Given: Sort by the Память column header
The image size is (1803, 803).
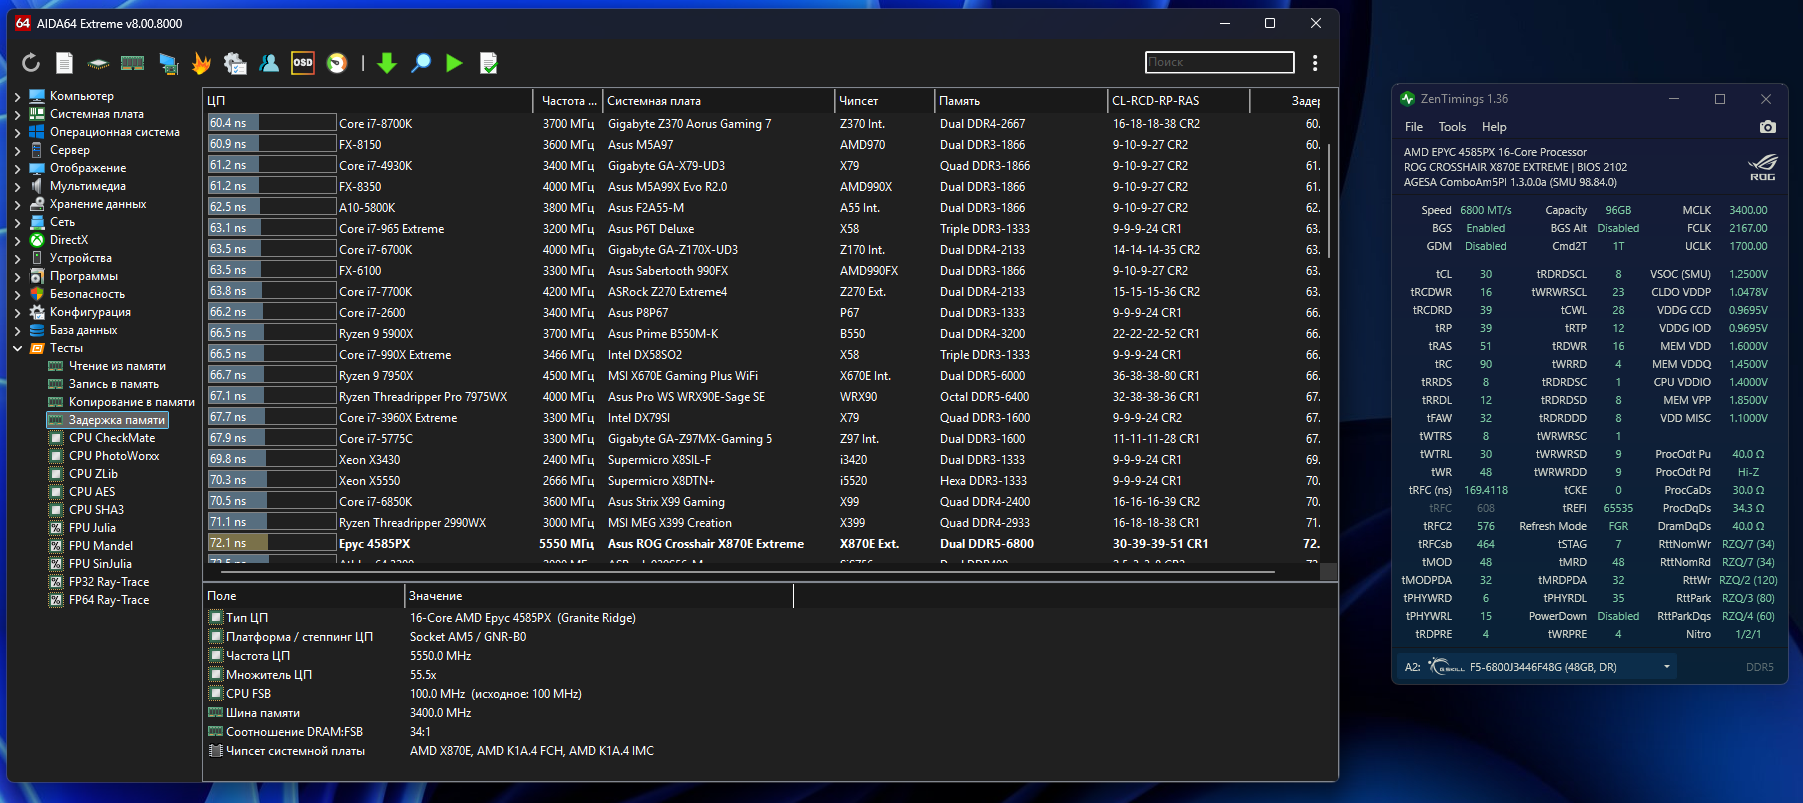Looking at the screenshot, I should [1022, 101].
